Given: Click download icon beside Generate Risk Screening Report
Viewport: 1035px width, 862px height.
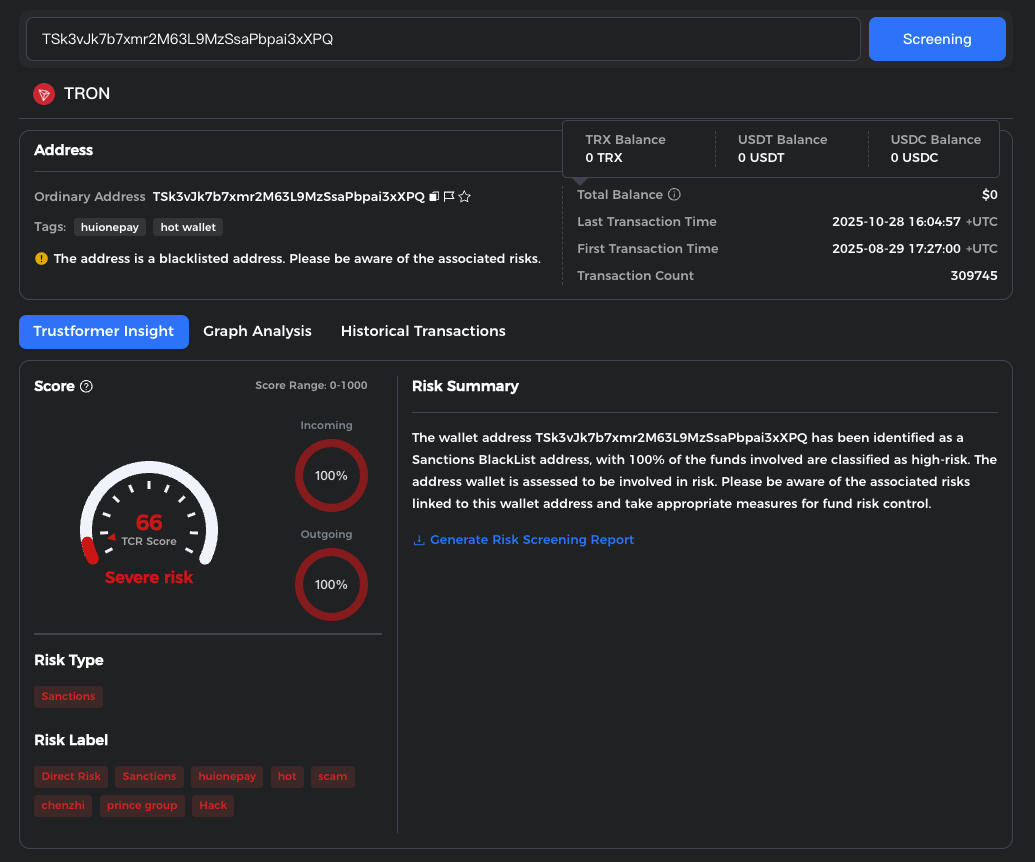Looking at the screenshot, I should pyautogui.click(x=419, y=540).
